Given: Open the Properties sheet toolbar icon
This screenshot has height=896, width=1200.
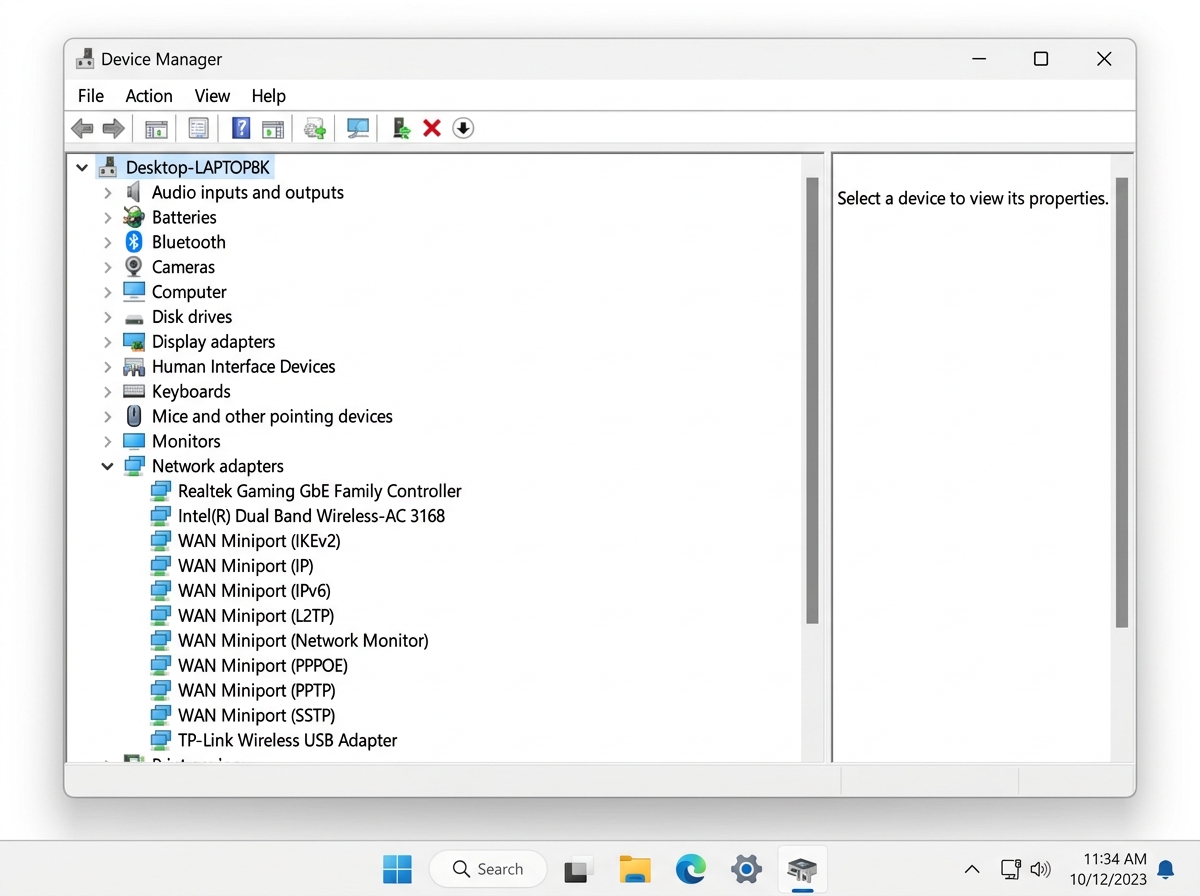Looking at the screenshot, I should pyautogui.click(x=198, y=128).
